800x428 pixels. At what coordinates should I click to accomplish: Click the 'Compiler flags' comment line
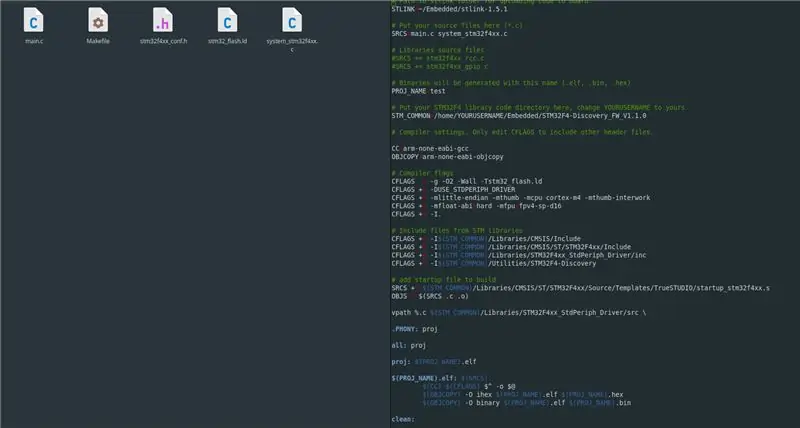click(x=422, y=173)
